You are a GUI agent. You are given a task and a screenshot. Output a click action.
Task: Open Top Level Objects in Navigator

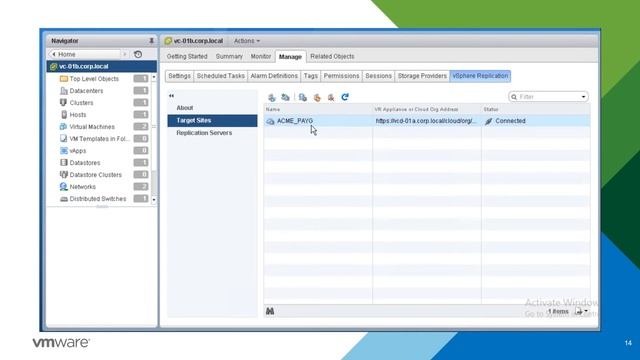coord(94,79)
